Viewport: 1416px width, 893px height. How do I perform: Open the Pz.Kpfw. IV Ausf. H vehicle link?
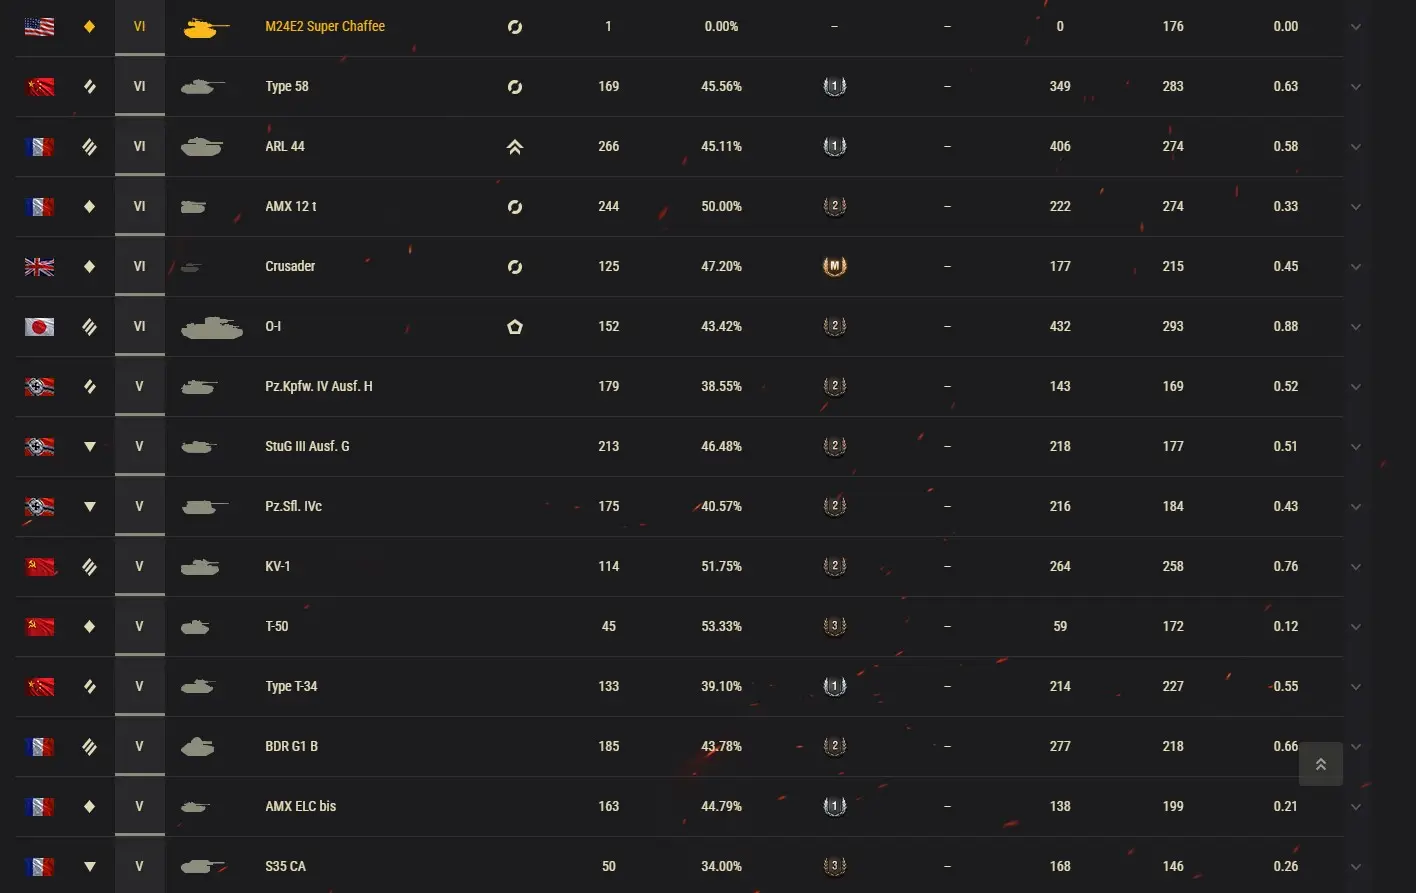pyautogui.click(x=318, y=386)
